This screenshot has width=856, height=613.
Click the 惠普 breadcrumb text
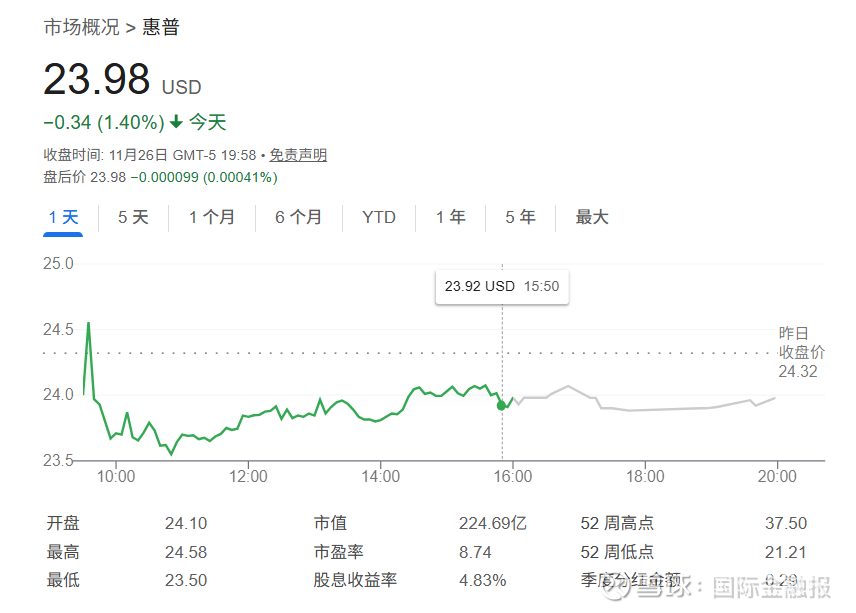pyautogui.click(x=161, y=27)
